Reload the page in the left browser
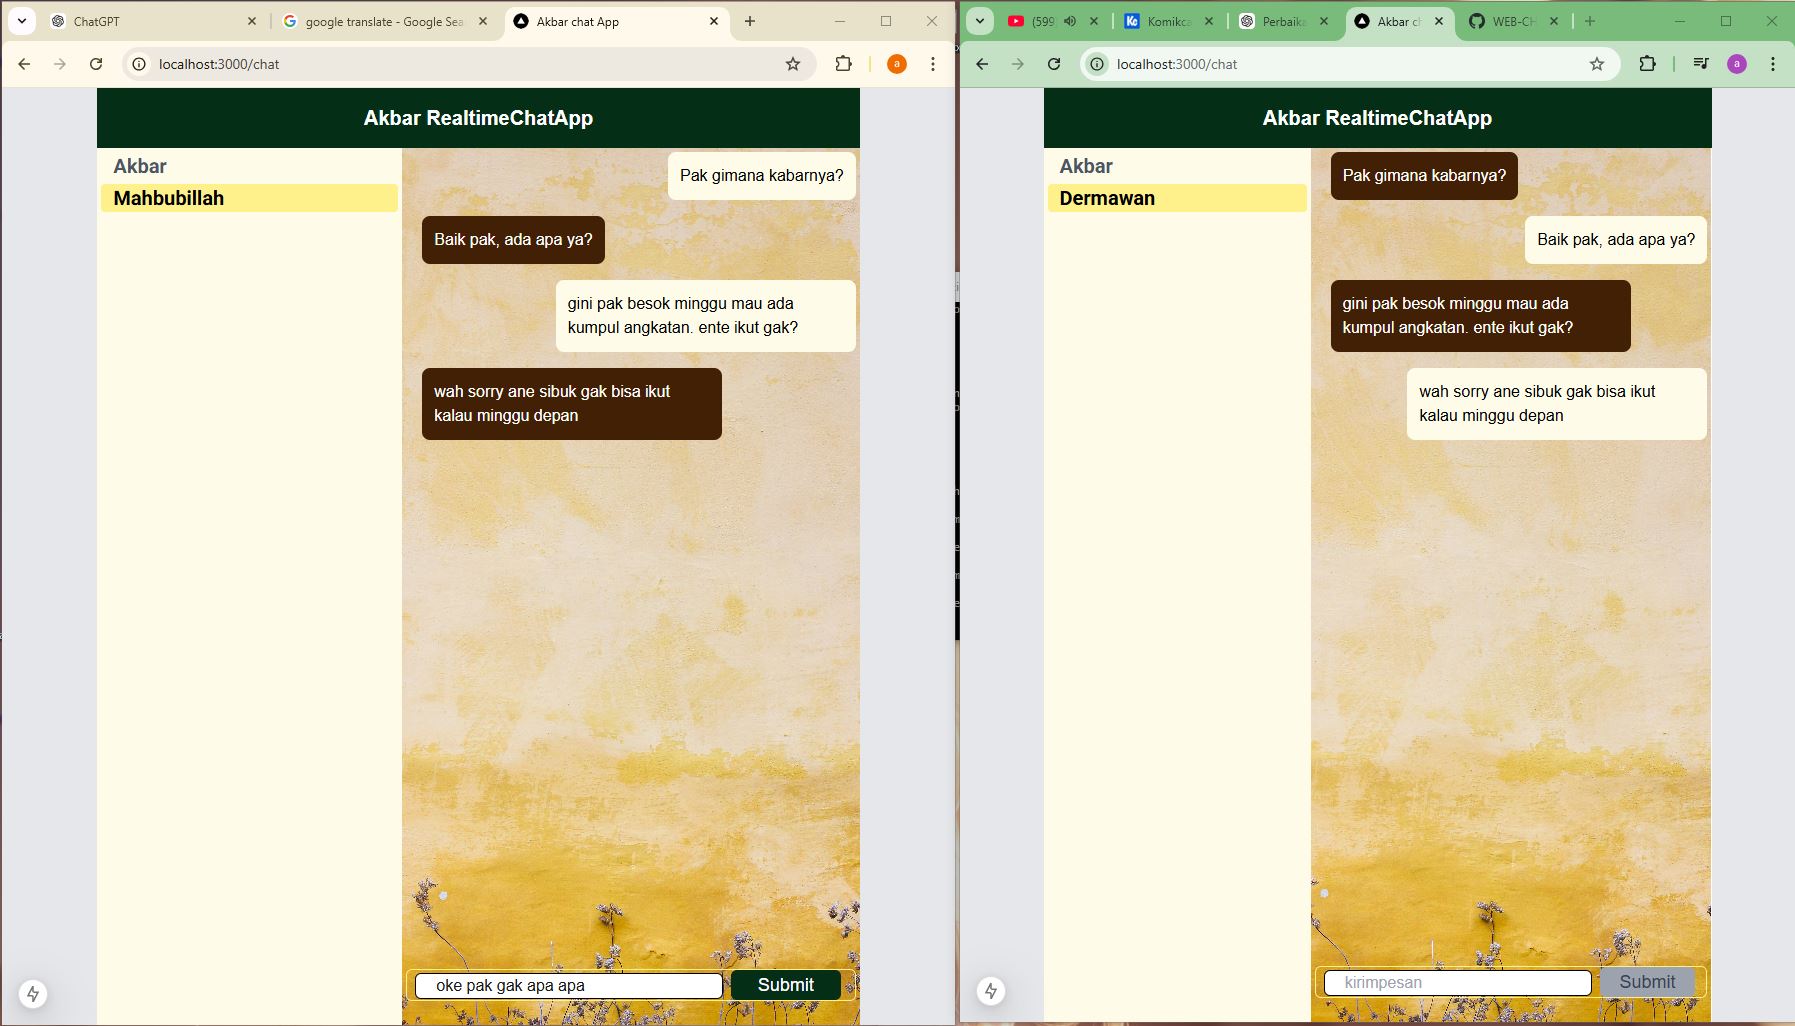The width and height of the screenshot is (1795, 1026). tap(96, 64)
